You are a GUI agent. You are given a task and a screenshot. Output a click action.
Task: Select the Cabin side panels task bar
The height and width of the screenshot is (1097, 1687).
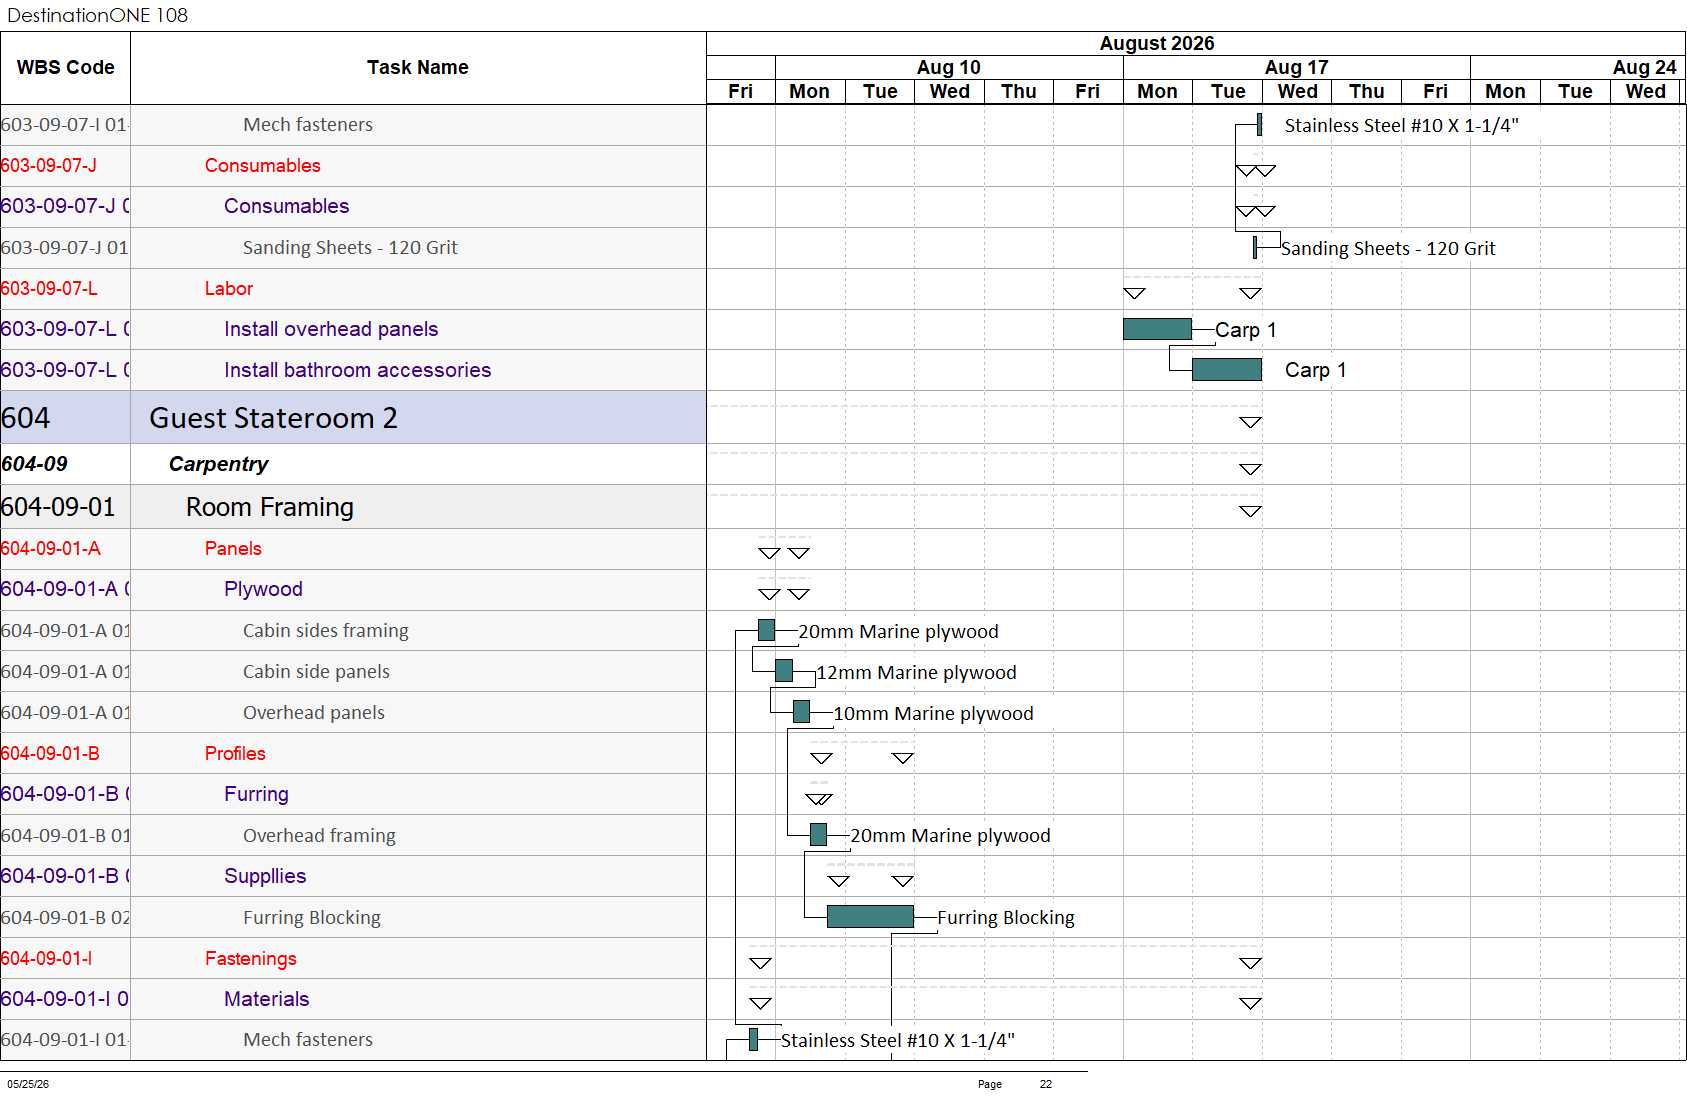coord(784,671)
